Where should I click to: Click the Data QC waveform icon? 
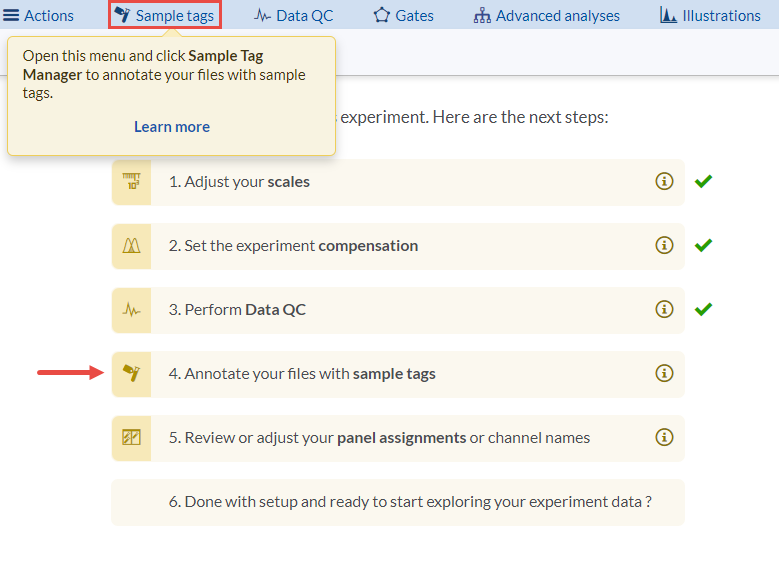[x=131, y=310]
